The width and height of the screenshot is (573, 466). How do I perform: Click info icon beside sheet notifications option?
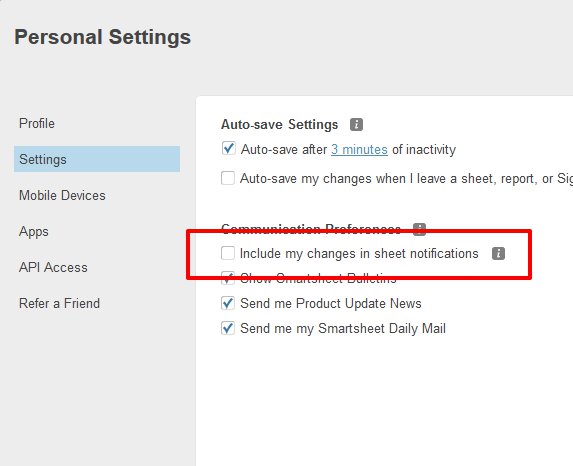pyautogui.click(x=498, y=253)
